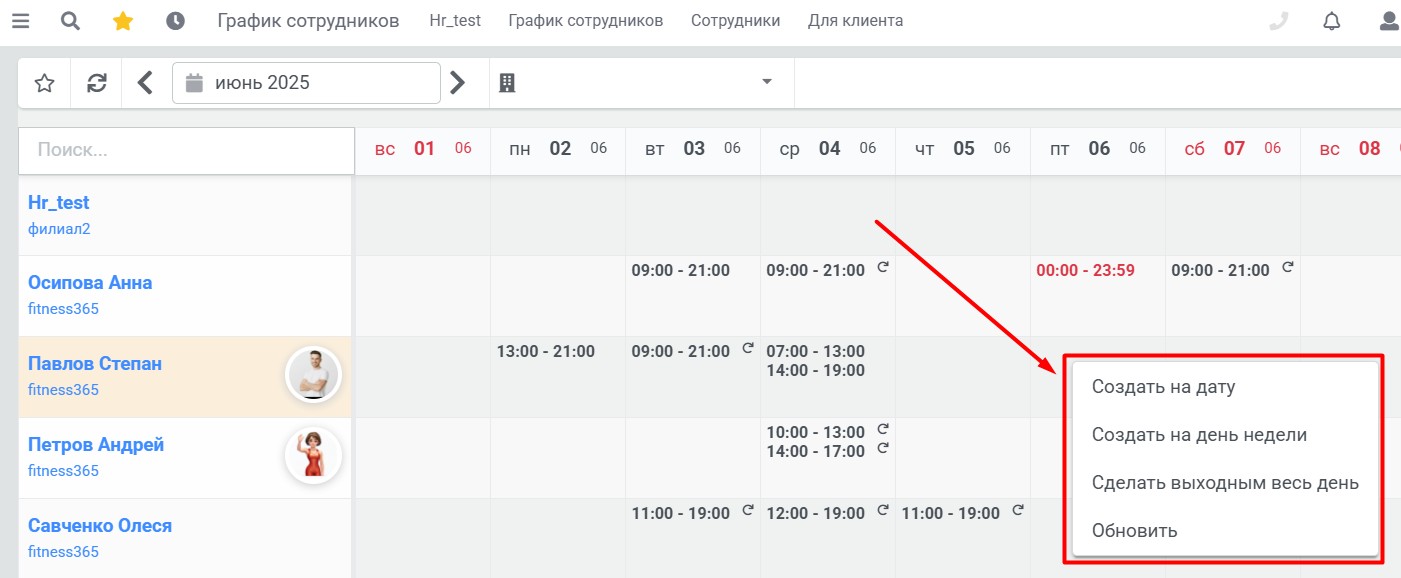1401x578 pixels.
Task: Open Павлов Степан avatar photo
Action: 314,376
